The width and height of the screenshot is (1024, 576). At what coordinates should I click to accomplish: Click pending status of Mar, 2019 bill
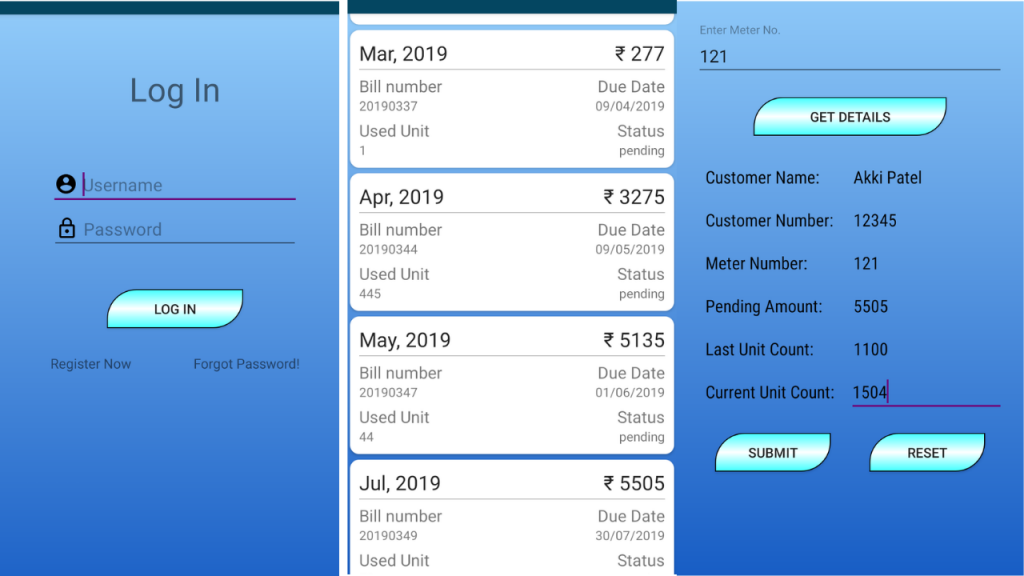(x=641, y=151)
